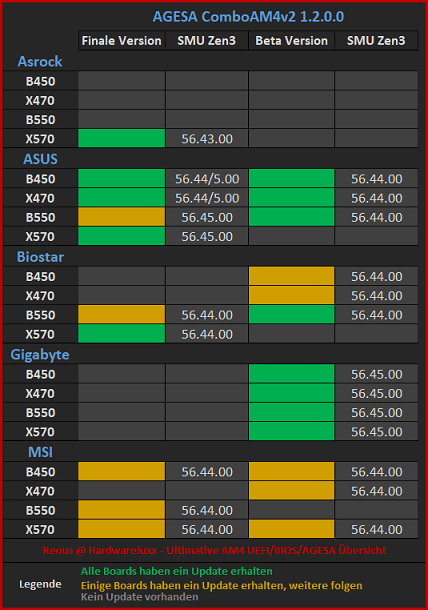
Task: Select the MSI section heading
Action: (x=40, y=452)
